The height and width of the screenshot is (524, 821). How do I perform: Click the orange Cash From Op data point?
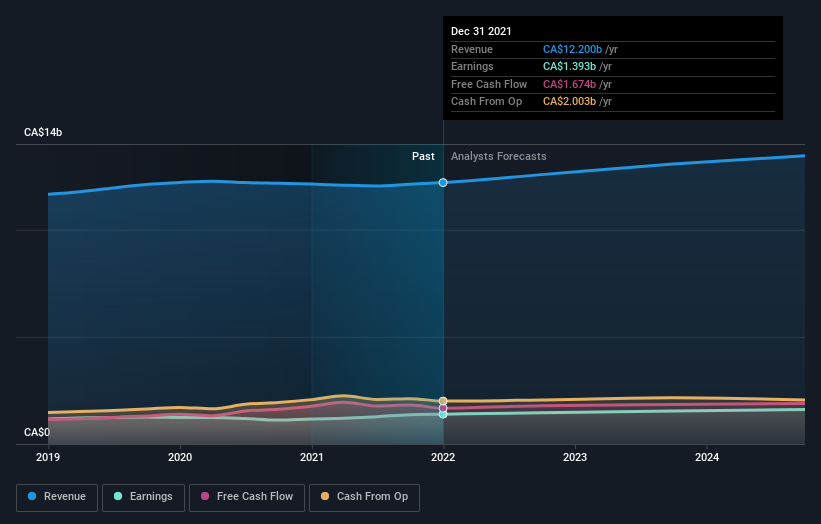[x=443, y=401]
